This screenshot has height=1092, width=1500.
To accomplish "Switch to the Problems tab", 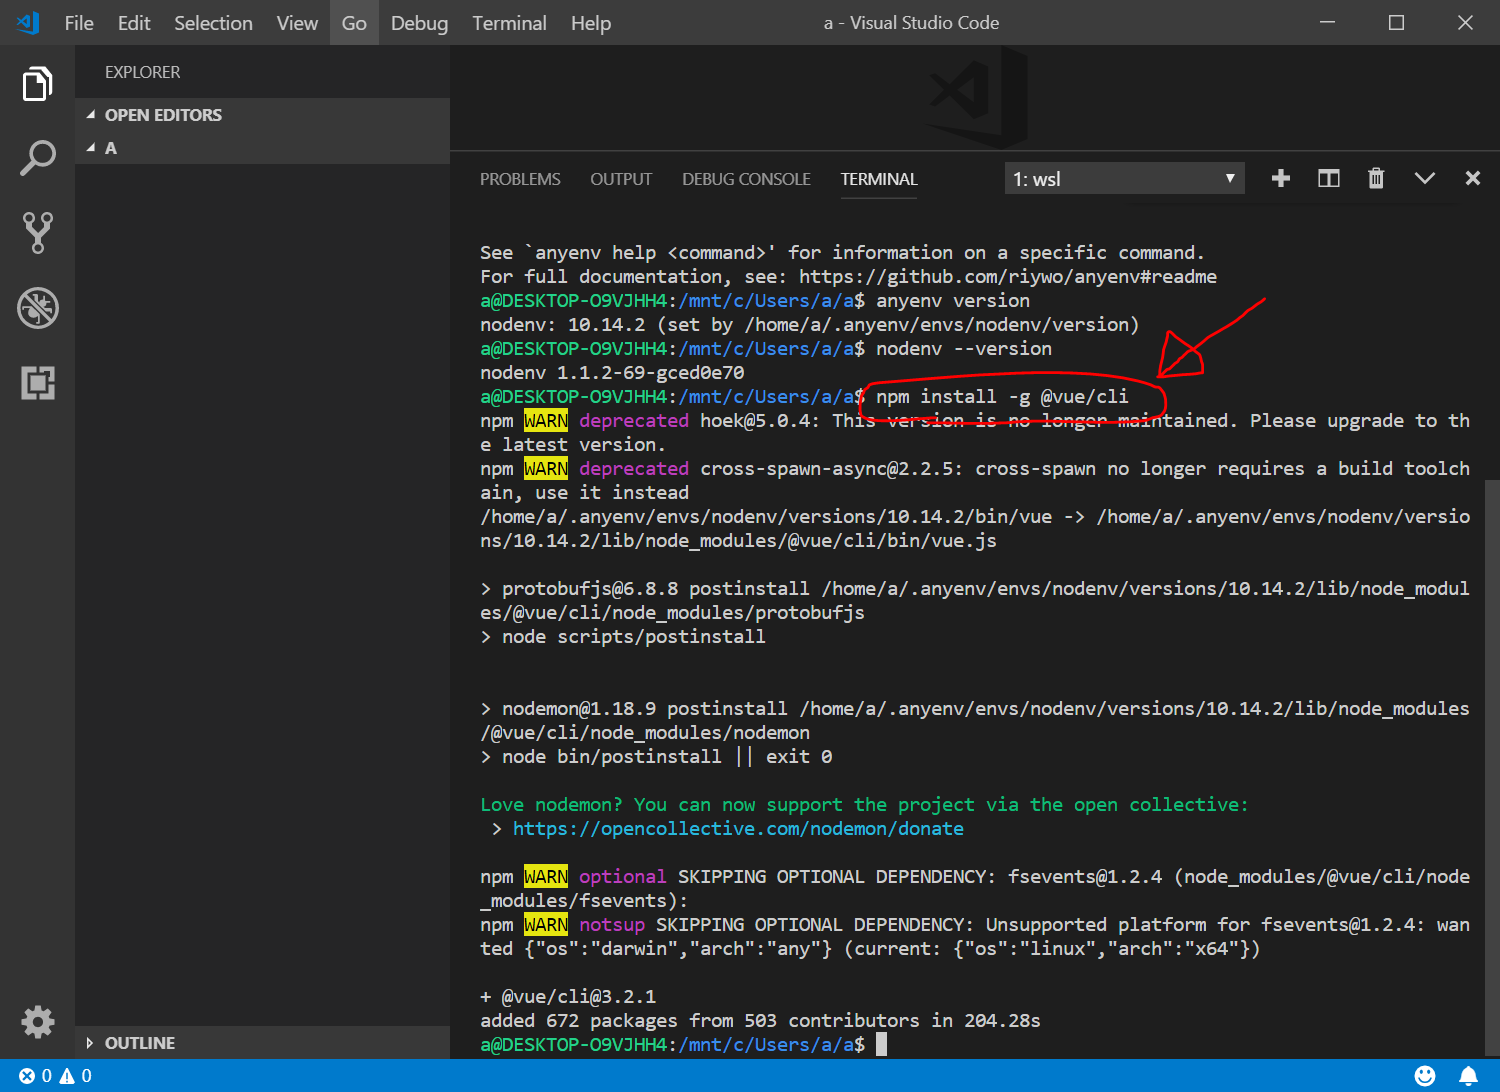I will pos(520,179).
